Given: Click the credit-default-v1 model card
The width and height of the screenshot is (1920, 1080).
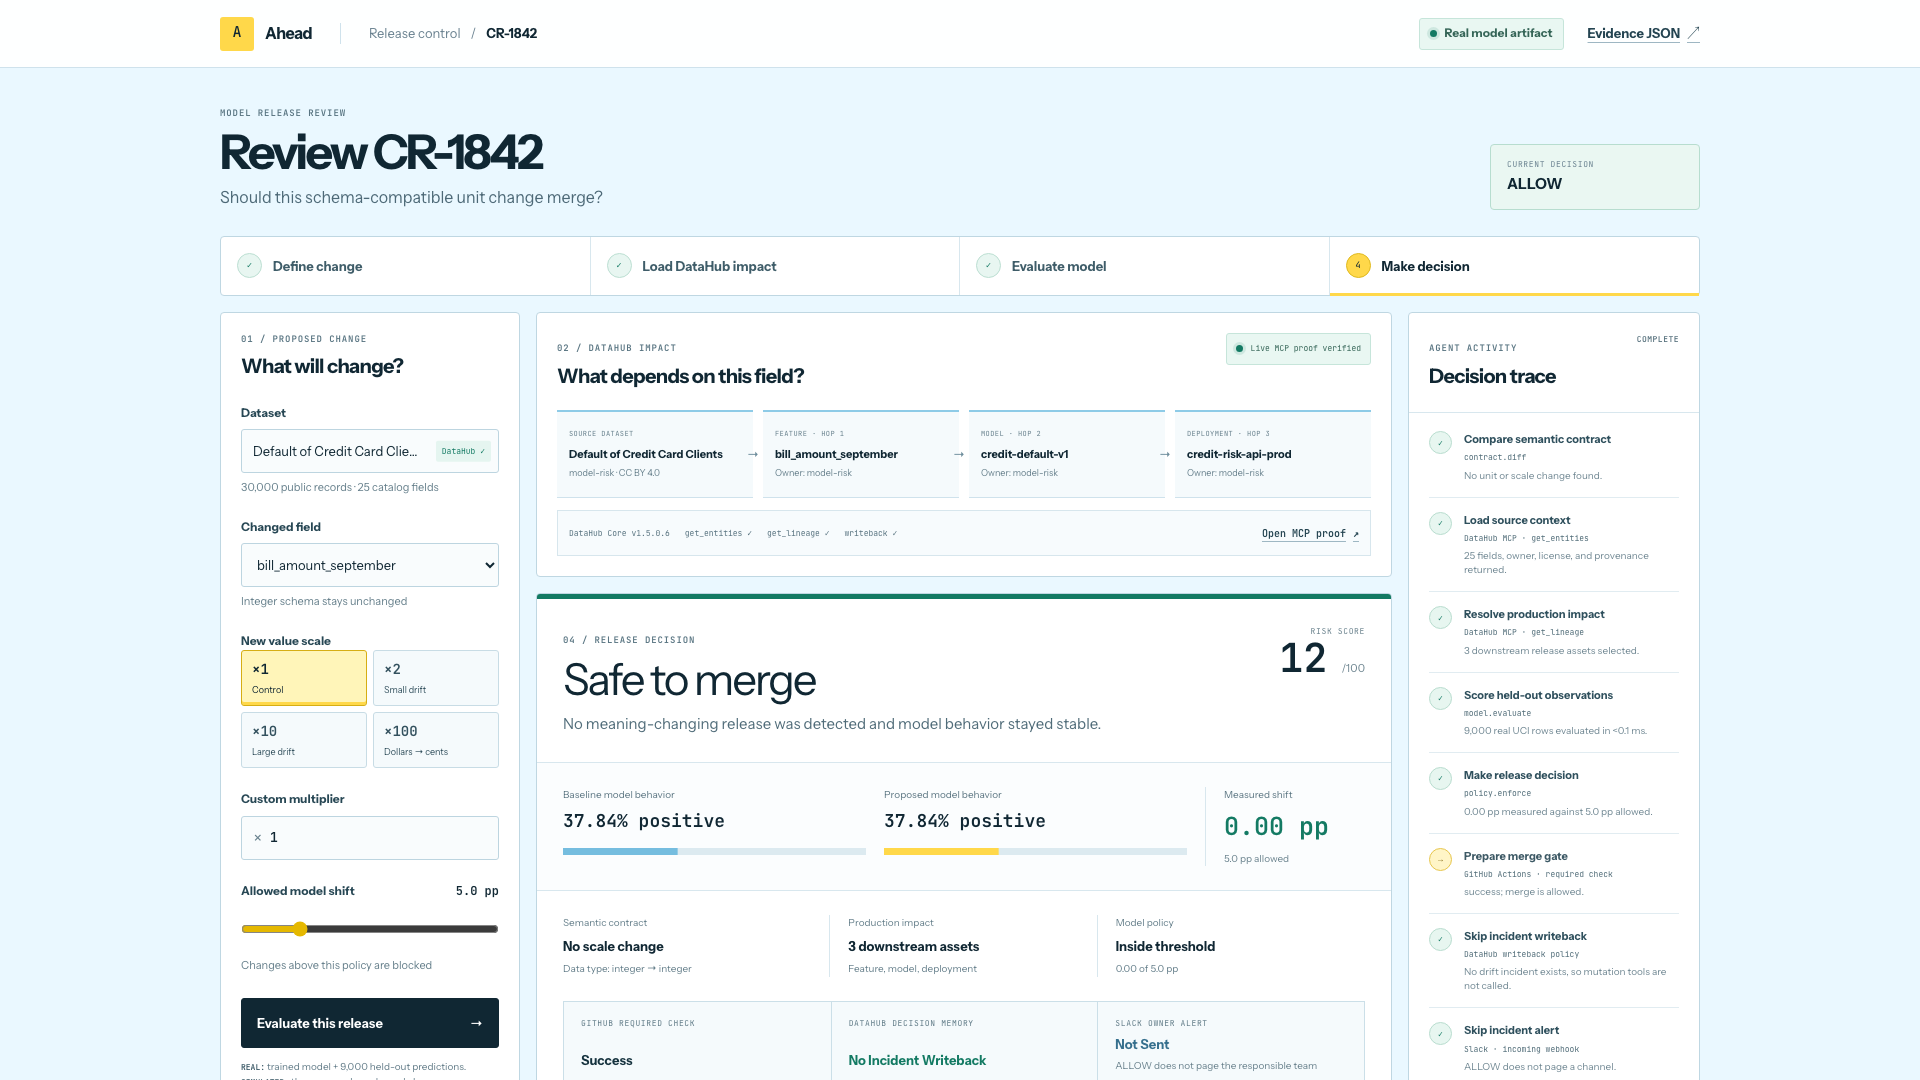Looking at the screenshot, I should (1067, 454).
